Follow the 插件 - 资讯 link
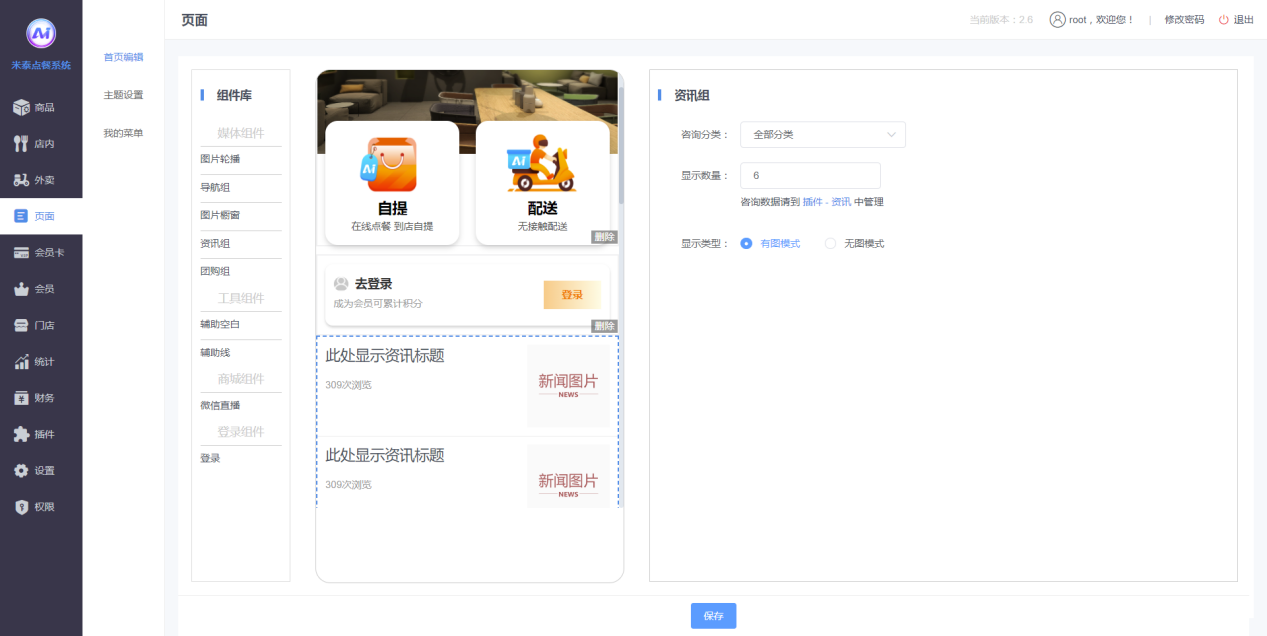This screenshot has height=636, width=1267. [x=826, y=202]
